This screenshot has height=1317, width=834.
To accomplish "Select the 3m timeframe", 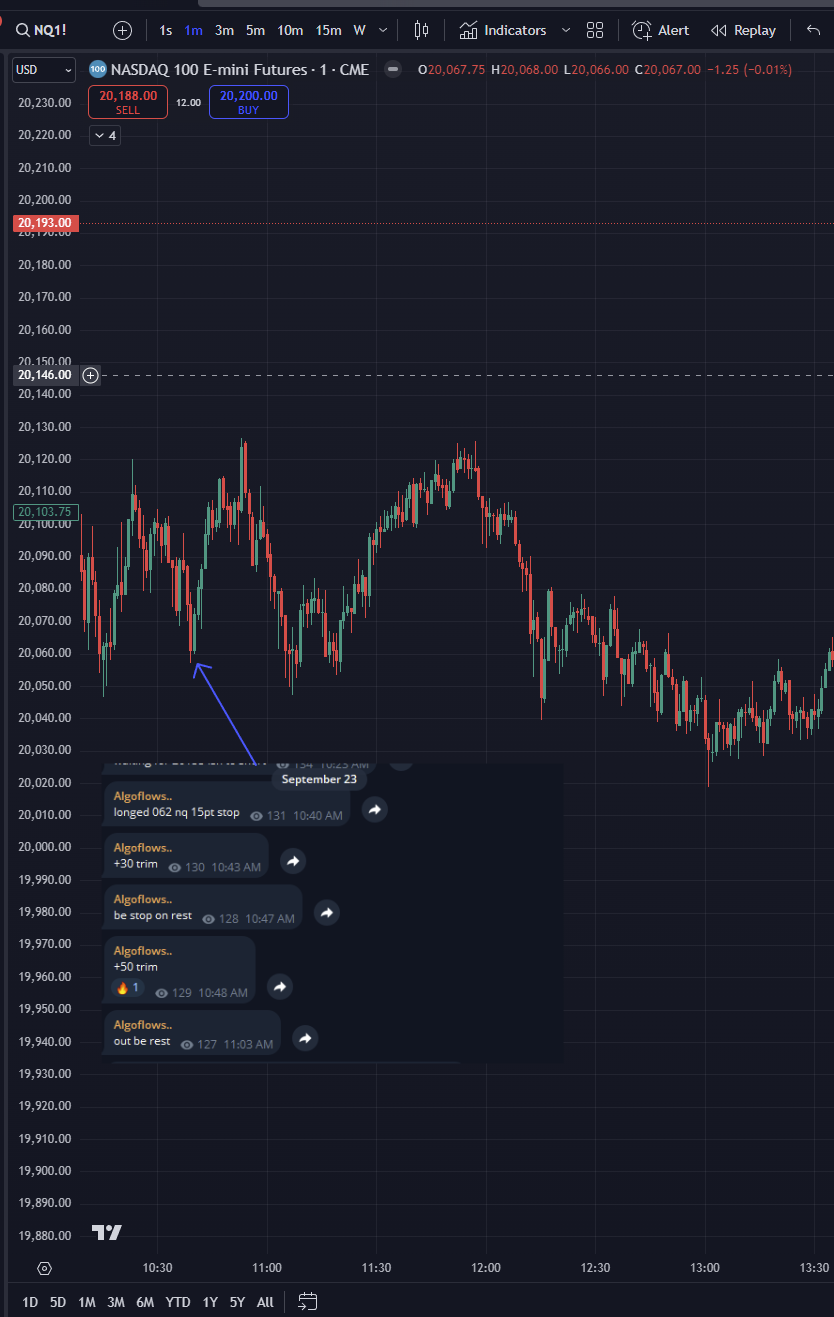I will (x=225, y=30).
